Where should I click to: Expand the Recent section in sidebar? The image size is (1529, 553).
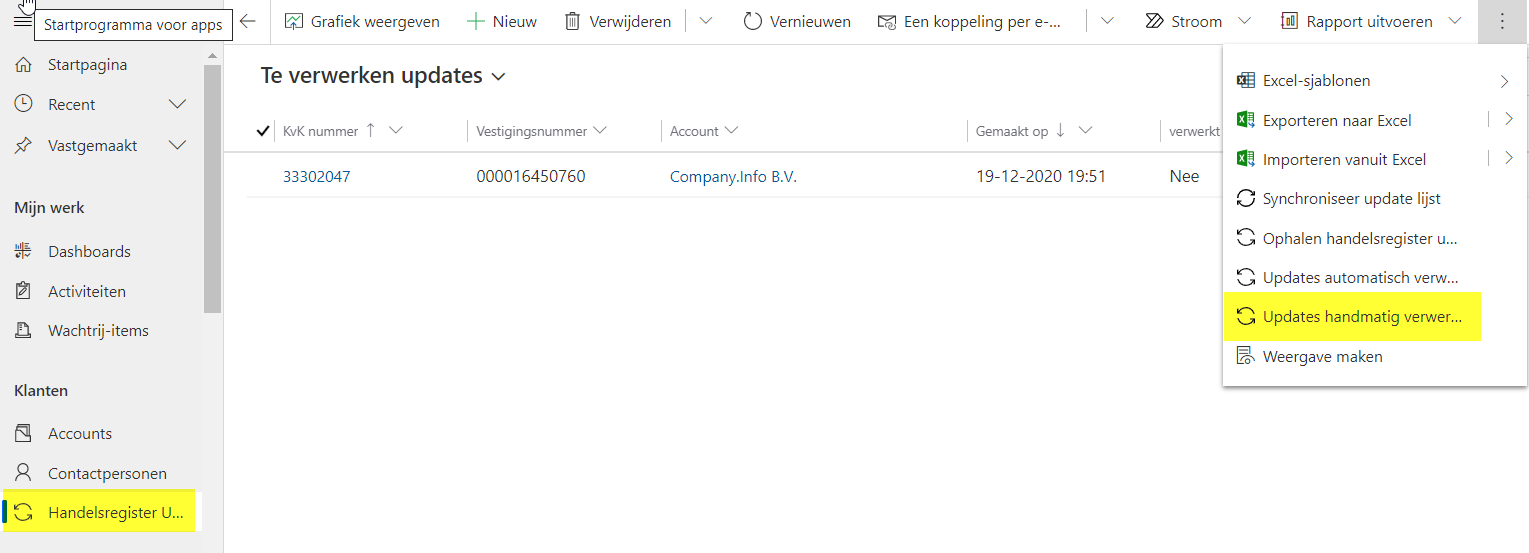tap(177, 105)
